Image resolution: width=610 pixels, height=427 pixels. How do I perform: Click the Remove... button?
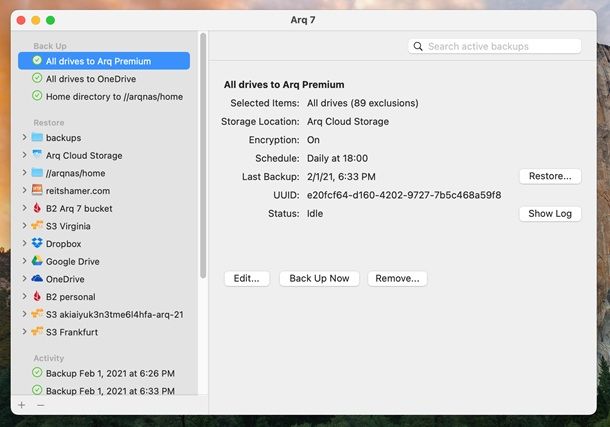397,278
